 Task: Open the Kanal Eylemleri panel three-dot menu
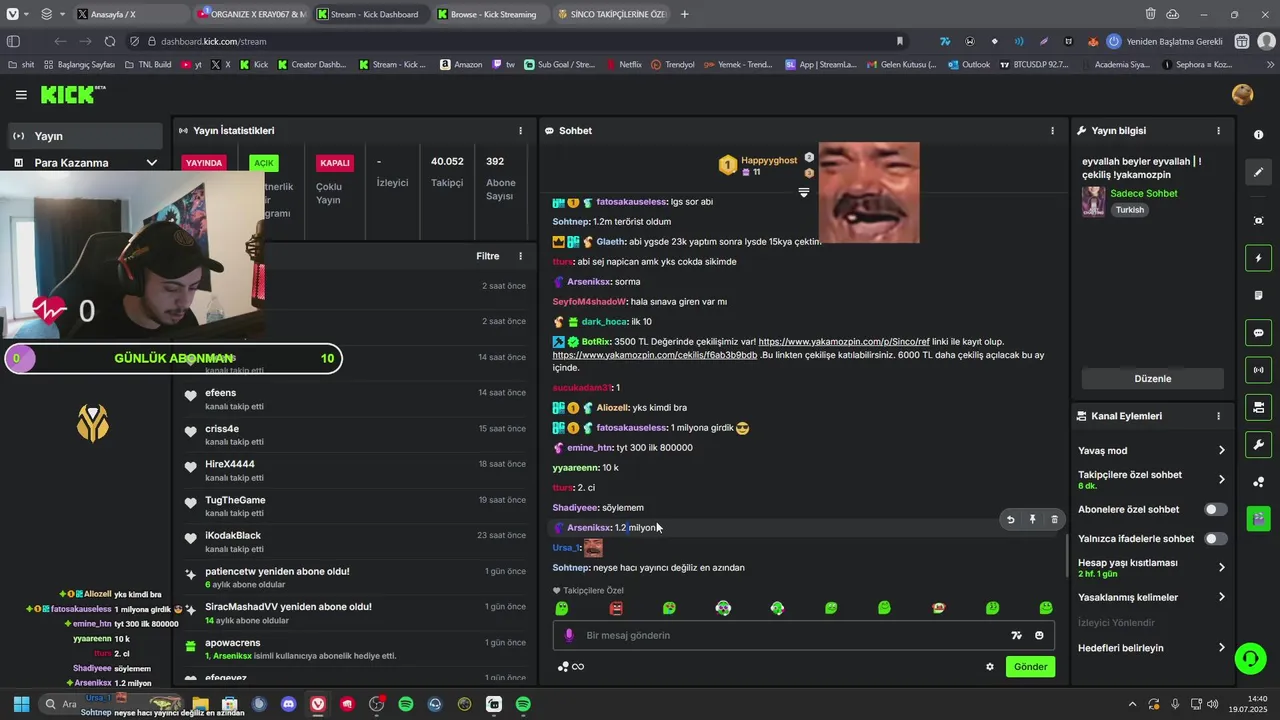(1218, 416)
